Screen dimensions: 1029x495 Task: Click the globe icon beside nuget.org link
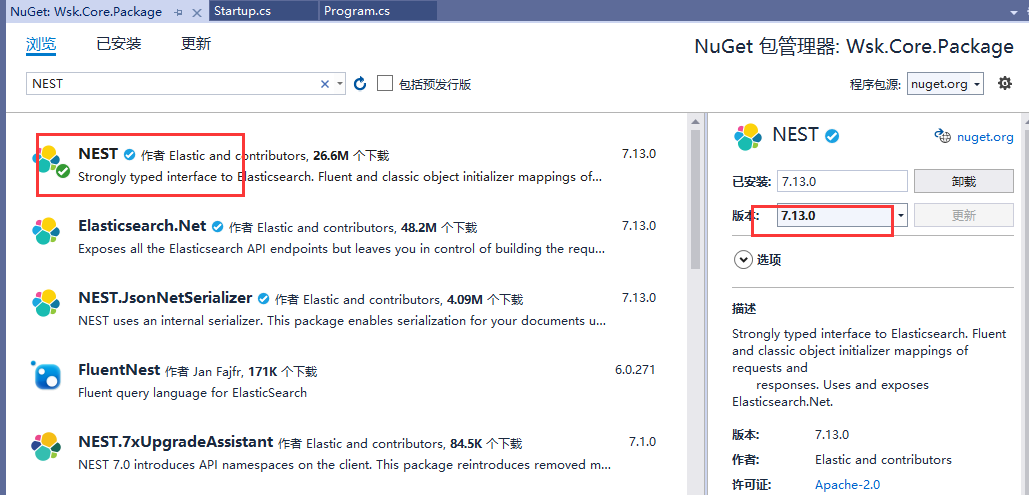[942, 137]
